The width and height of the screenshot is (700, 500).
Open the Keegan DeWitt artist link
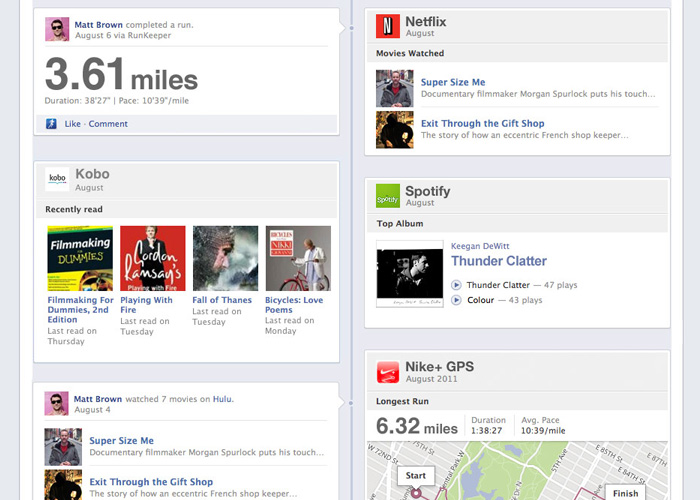480,246
